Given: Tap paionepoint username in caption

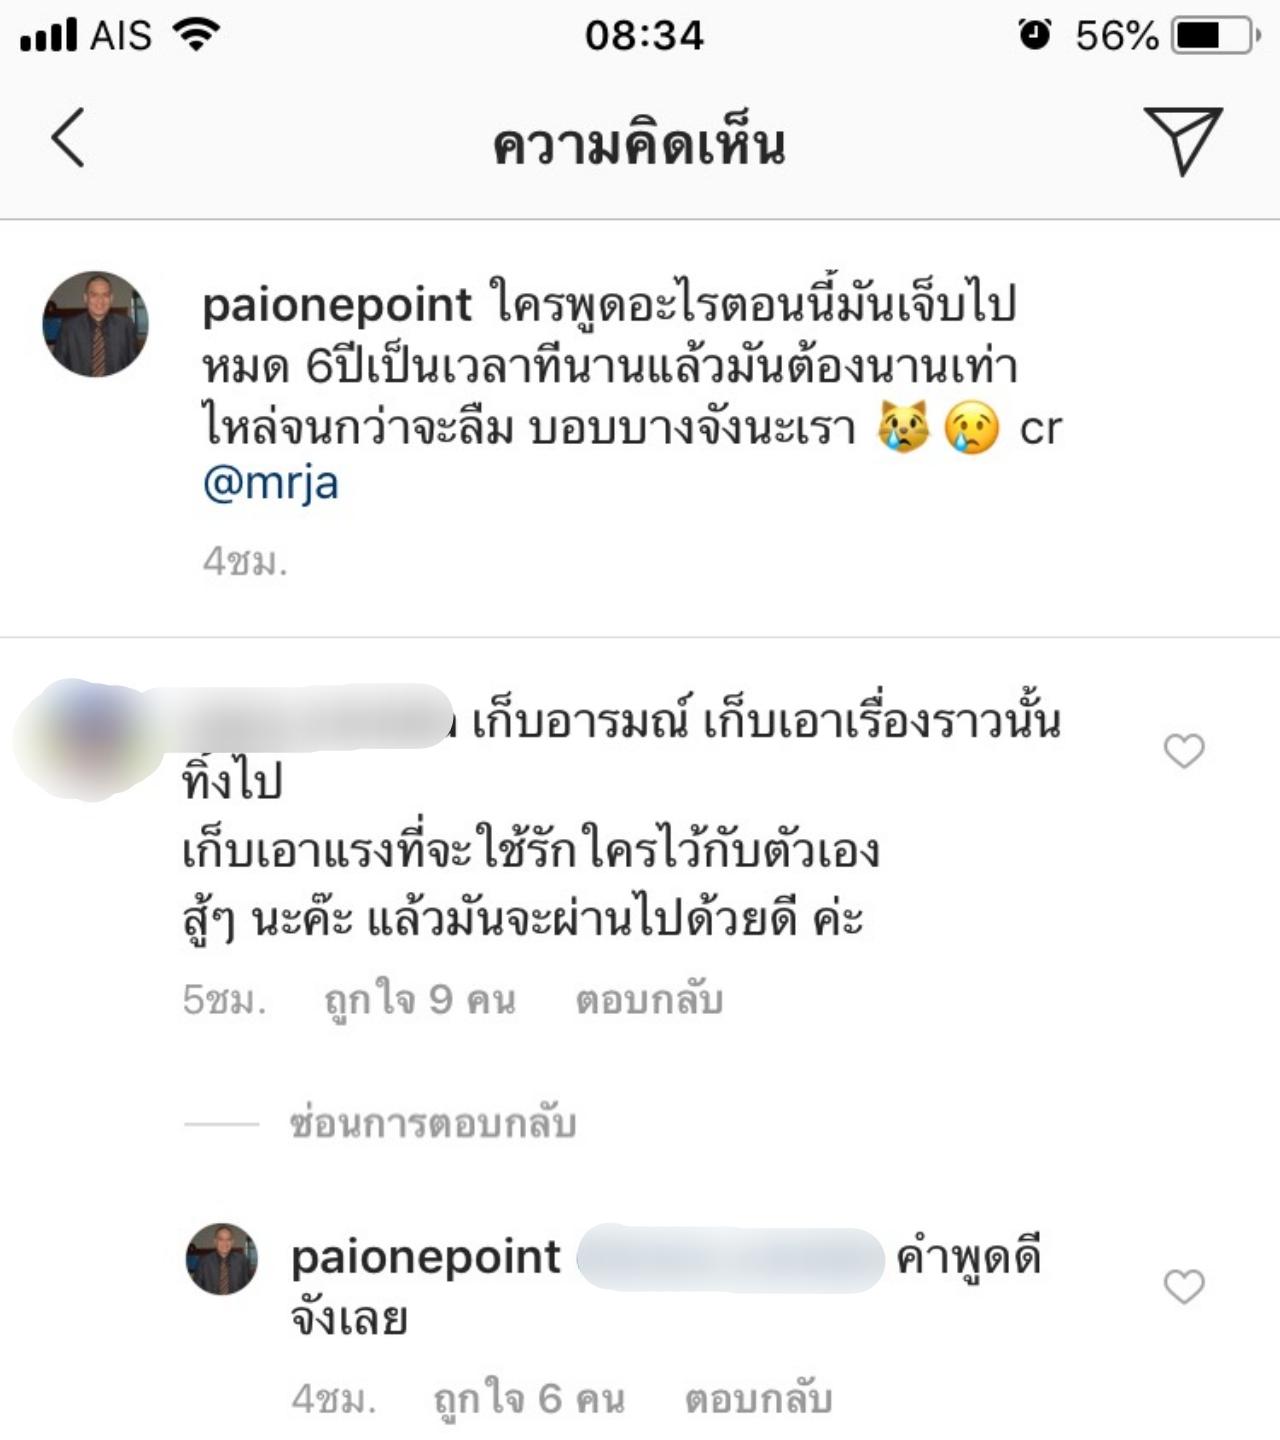Looking at the screenshot, I should pos(337,304).
